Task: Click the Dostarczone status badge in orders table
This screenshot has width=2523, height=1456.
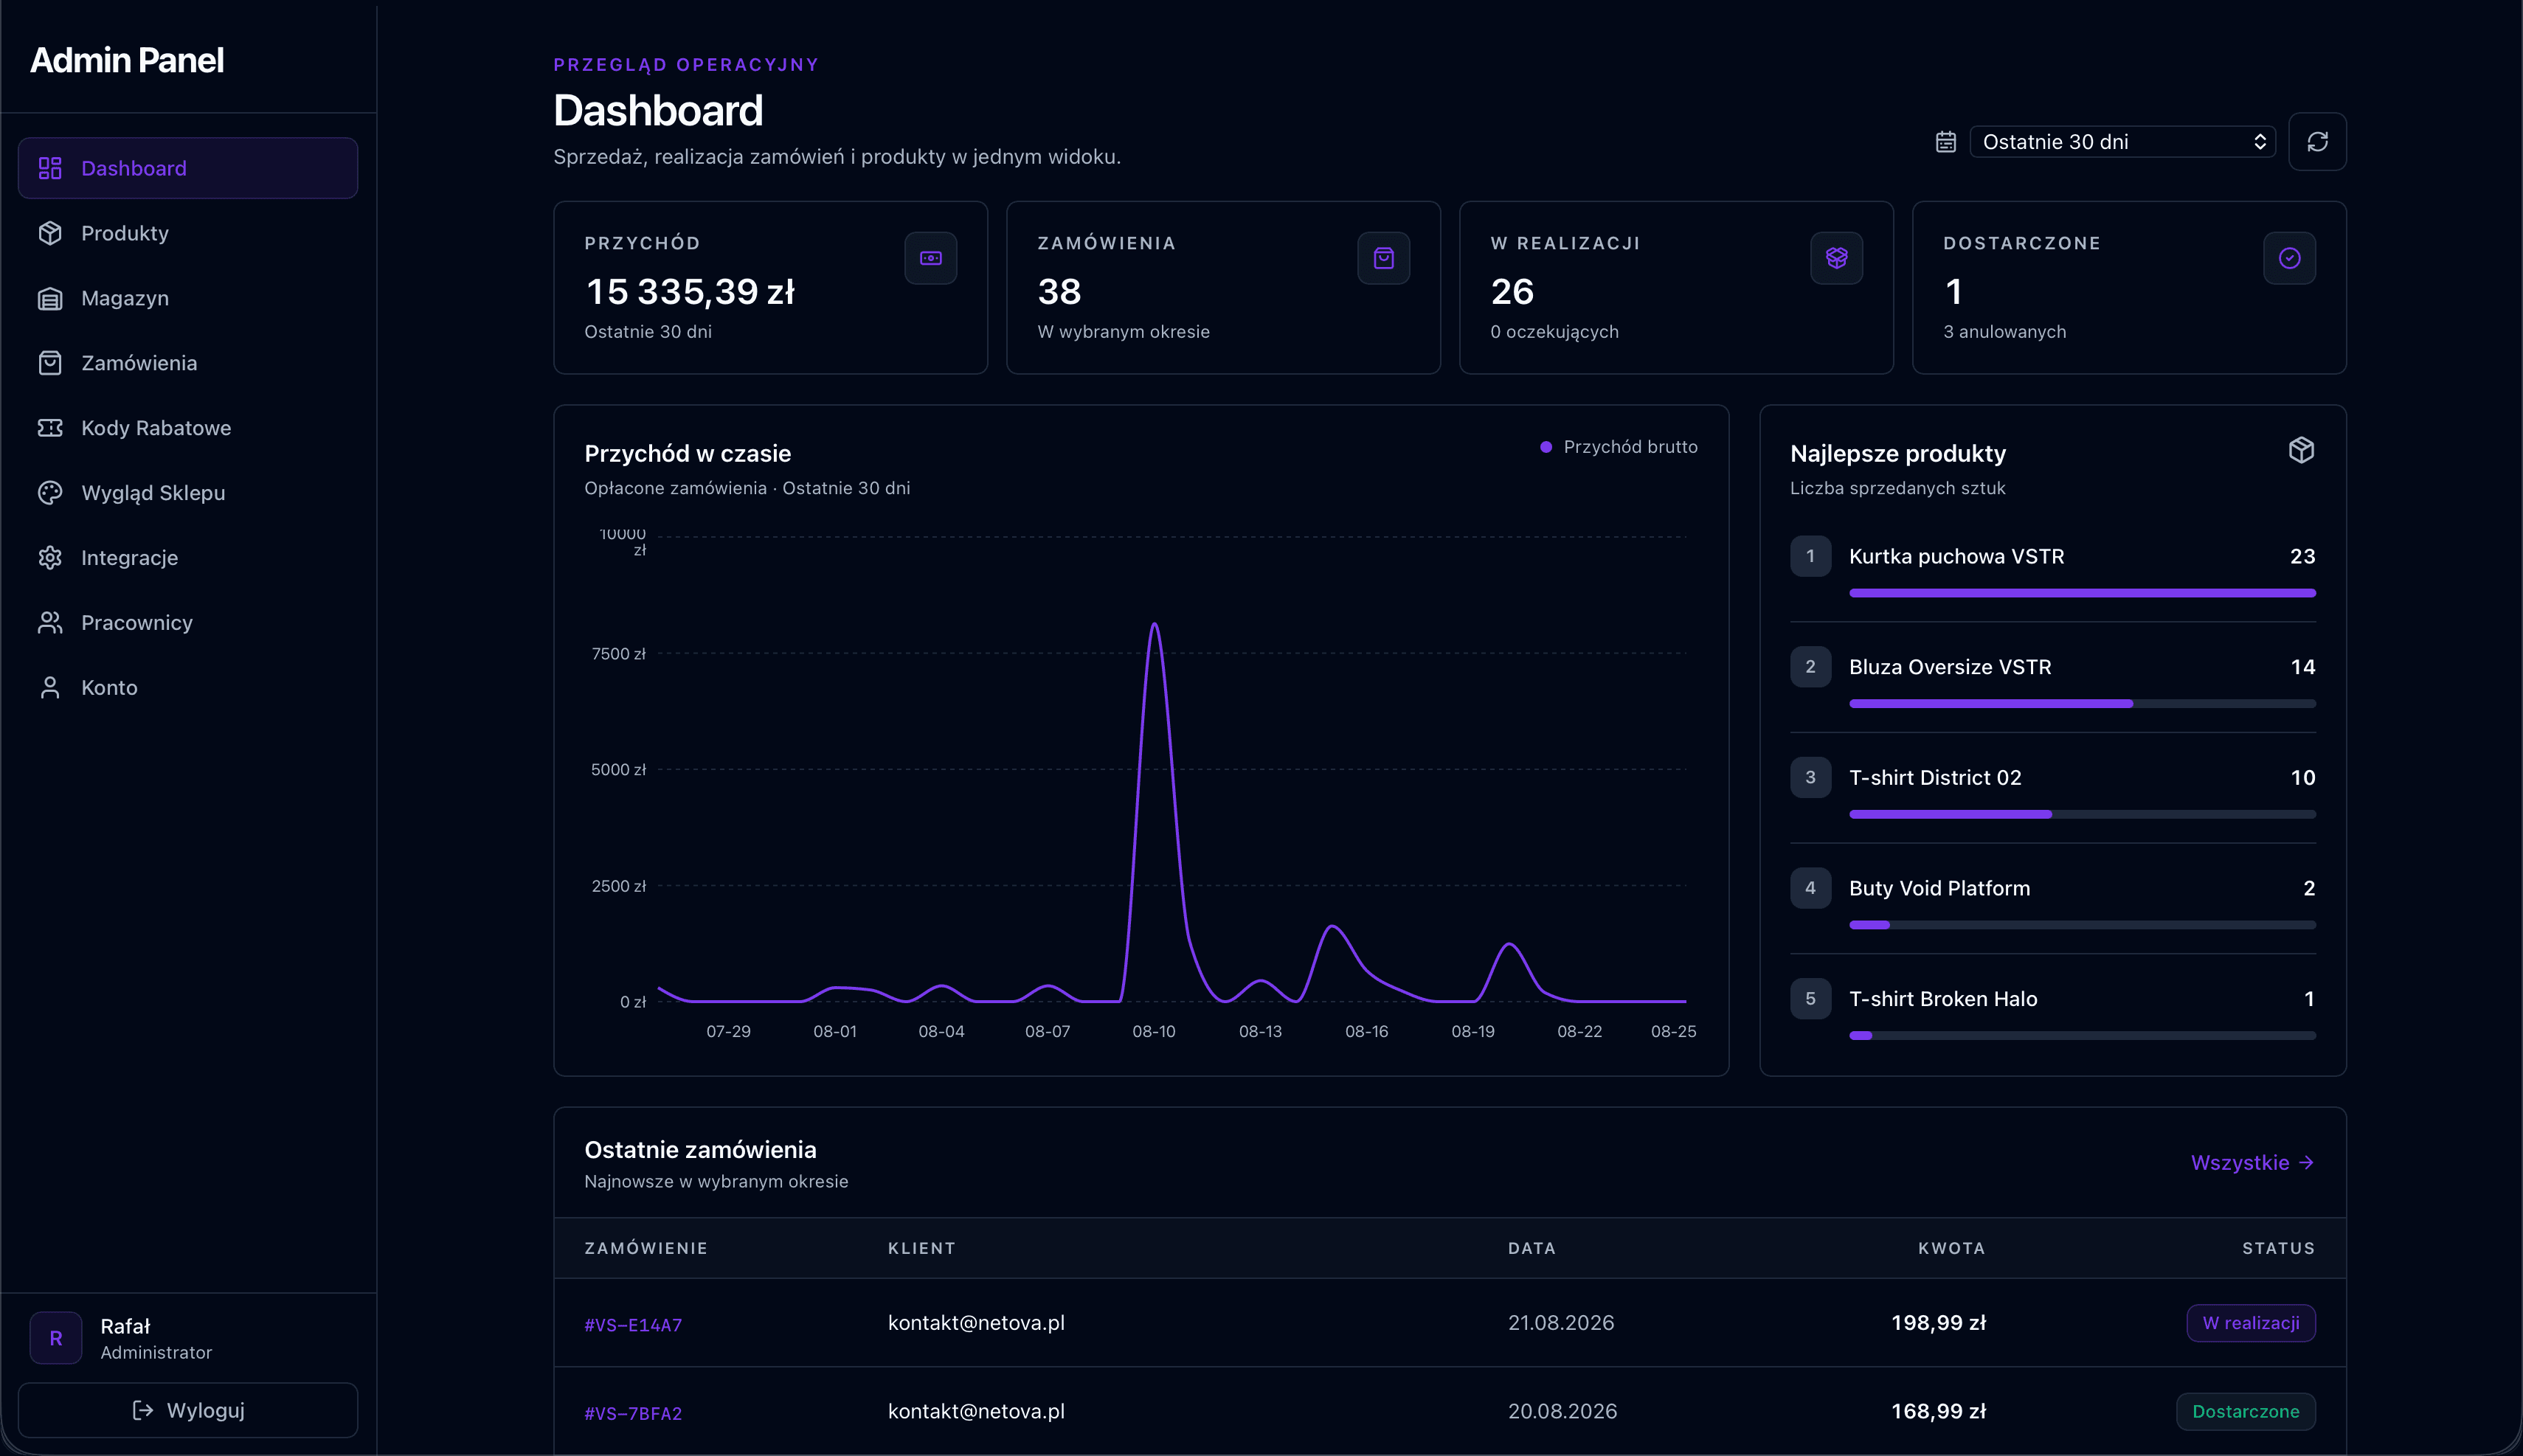Action: pyautogui.click(x=2246, y=1411)
